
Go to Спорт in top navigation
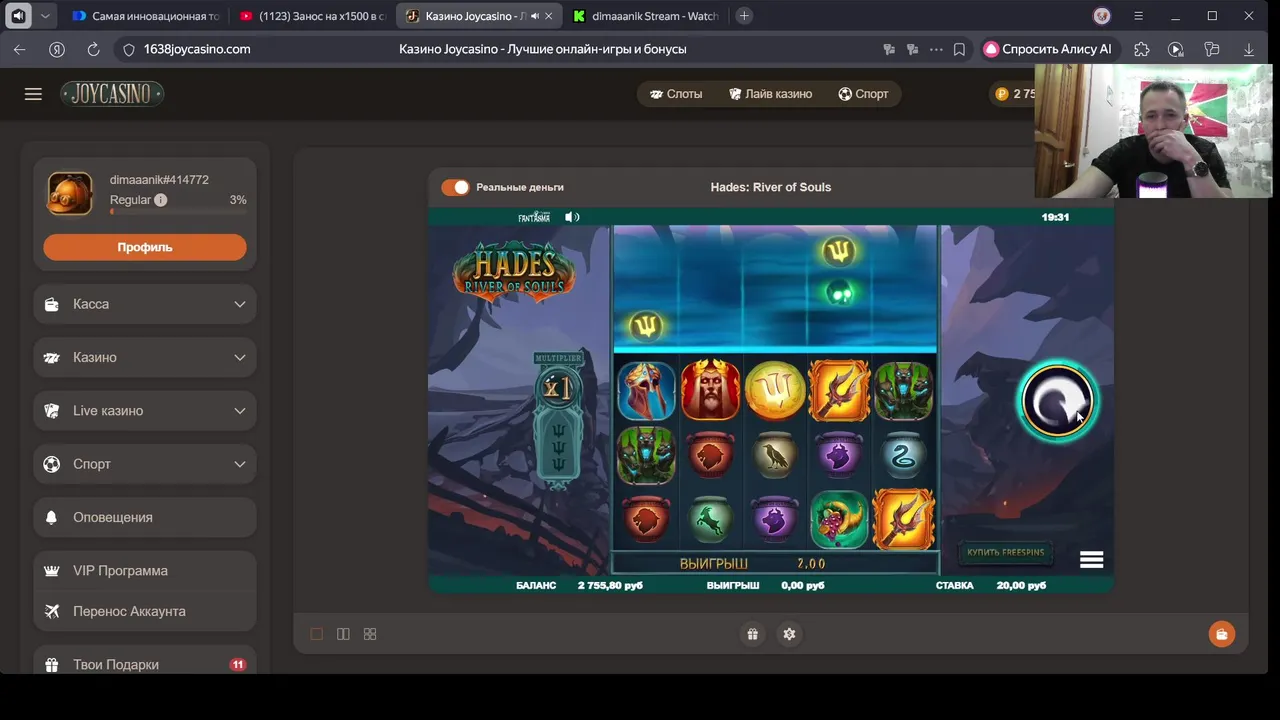[x=863, y=94]
